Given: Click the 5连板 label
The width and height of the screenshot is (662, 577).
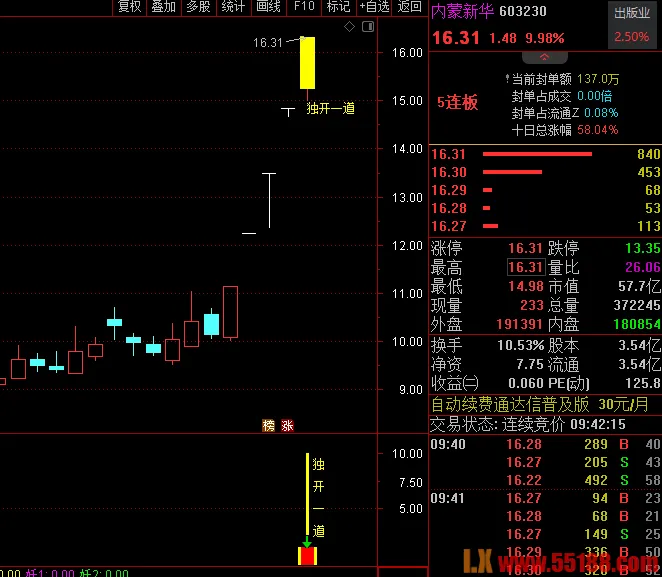Looking at the screenshot, I should [x=458, y=102].
